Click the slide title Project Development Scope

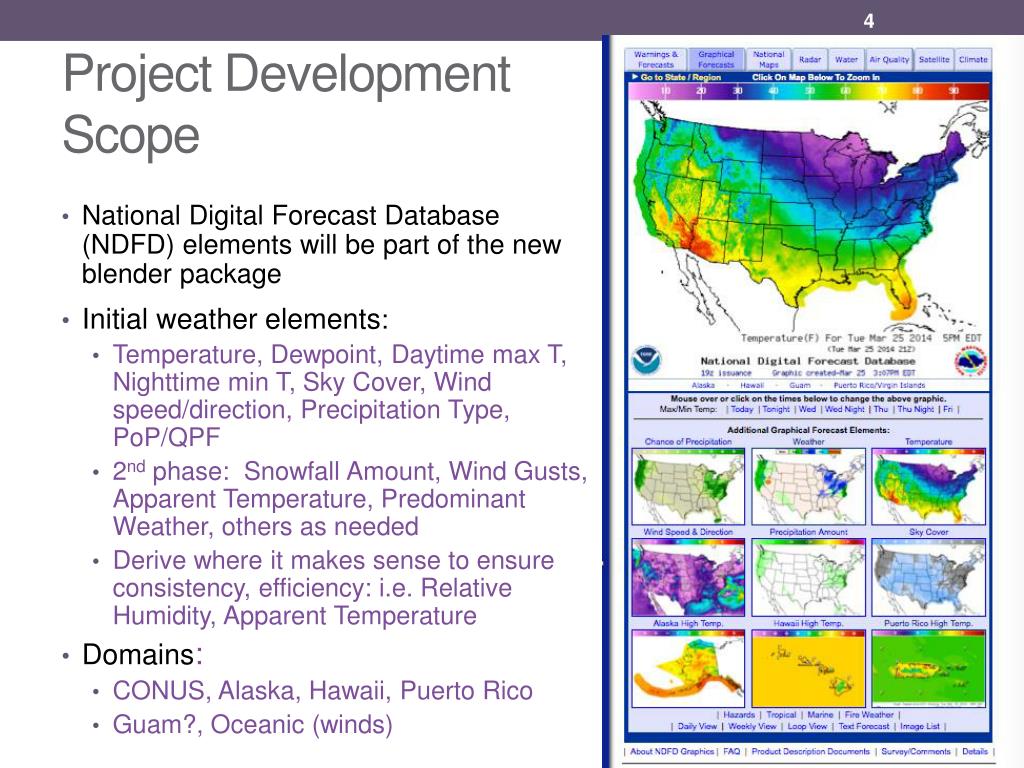click(286, 103)
